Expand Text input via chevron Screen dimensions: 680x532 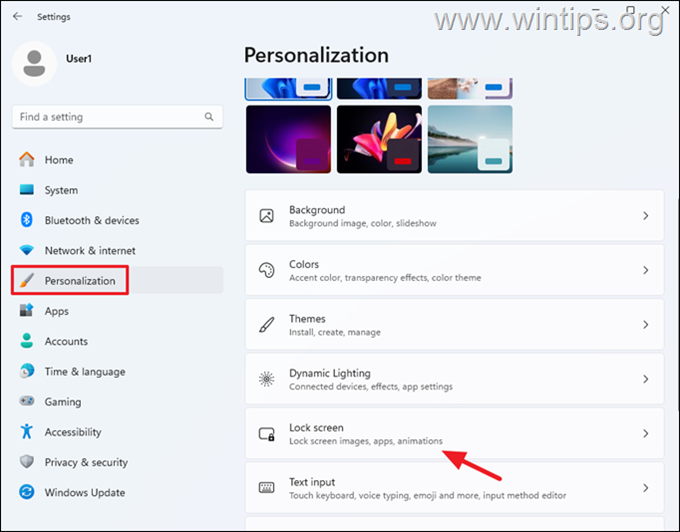tap(645, 488)
